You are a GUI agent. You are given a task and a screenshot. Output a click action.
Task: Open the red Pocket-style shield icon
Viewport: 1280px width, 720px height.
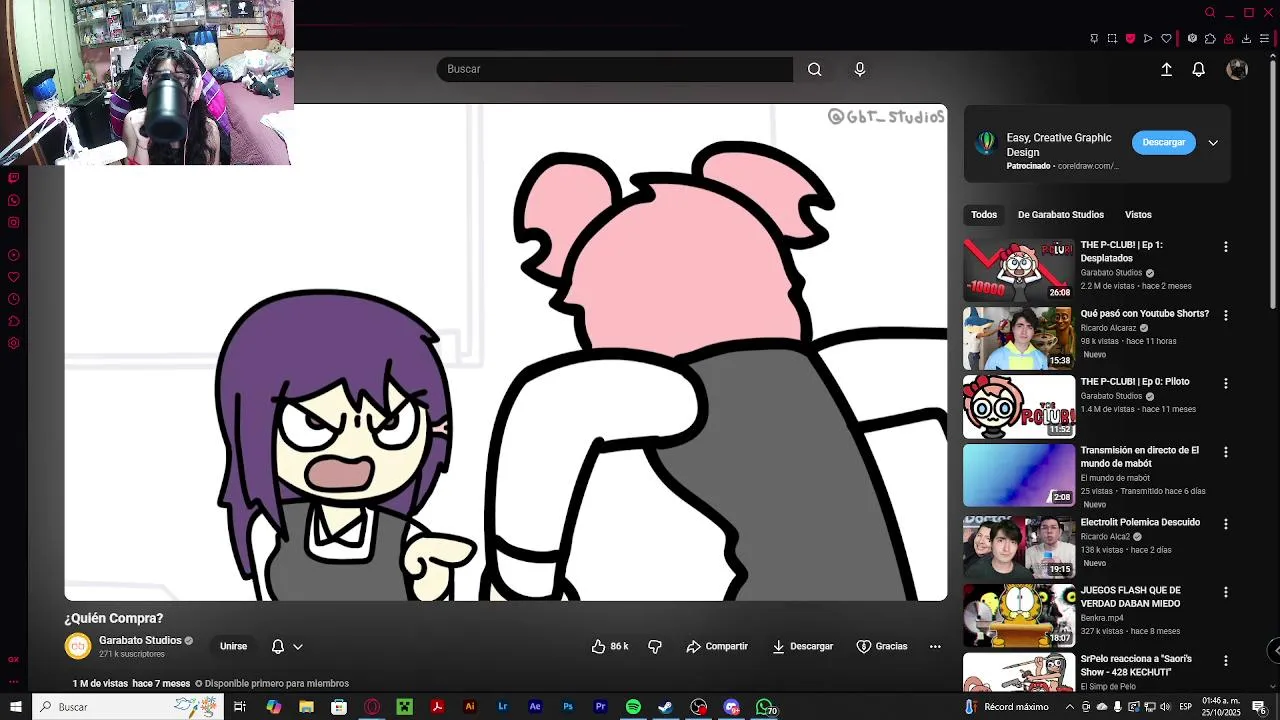point(1130,39)
